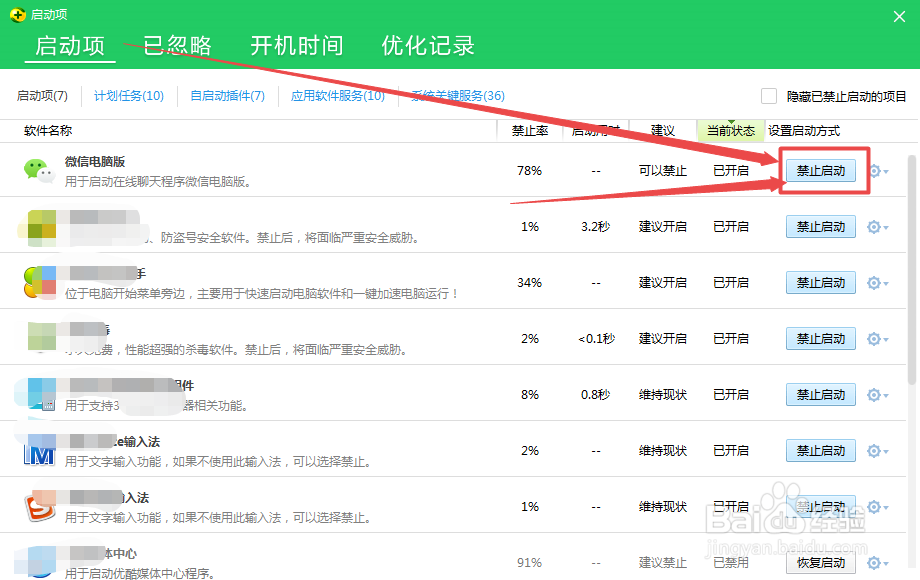Switch to the 已忽略 tab
920x580 pixels.
click(x=176, y=45)
